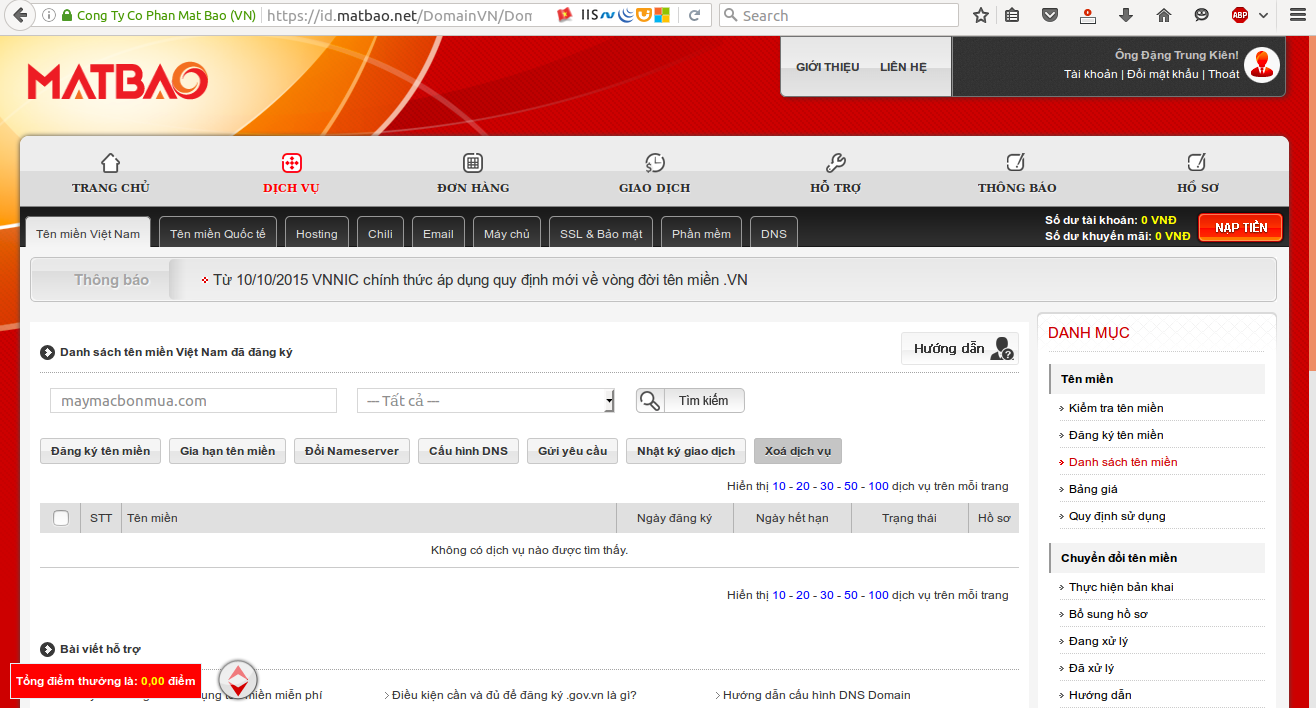The image size is (1316, 708).
Task: Open the SSL & Bảo mật tab
Action: point(601,234)
